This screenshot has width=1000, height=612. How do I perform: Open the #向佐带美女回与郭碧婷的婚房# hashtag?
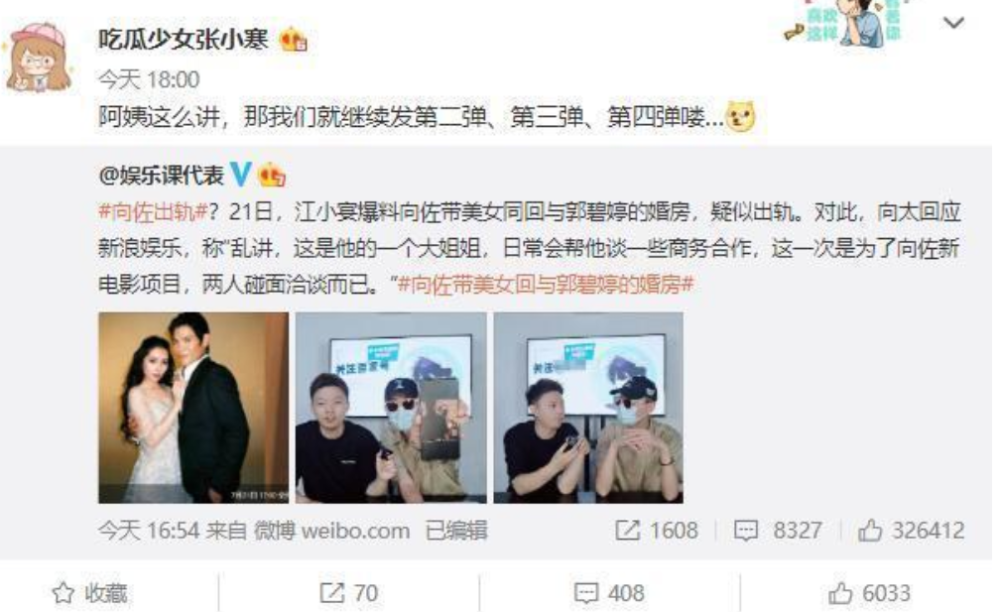tap(545, 284)
